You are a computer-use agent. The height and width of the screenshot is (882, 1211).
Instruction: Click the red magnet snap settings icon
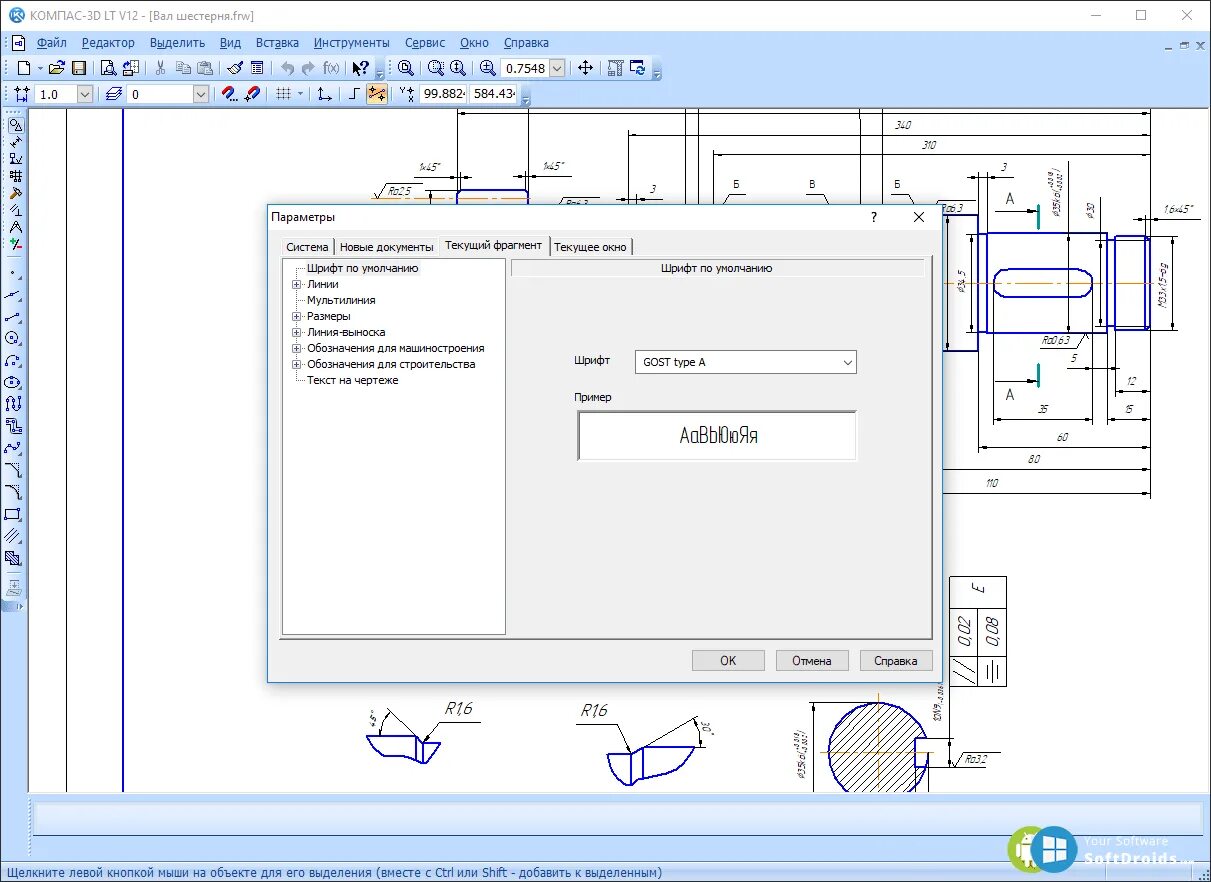(x=230, y=94)
